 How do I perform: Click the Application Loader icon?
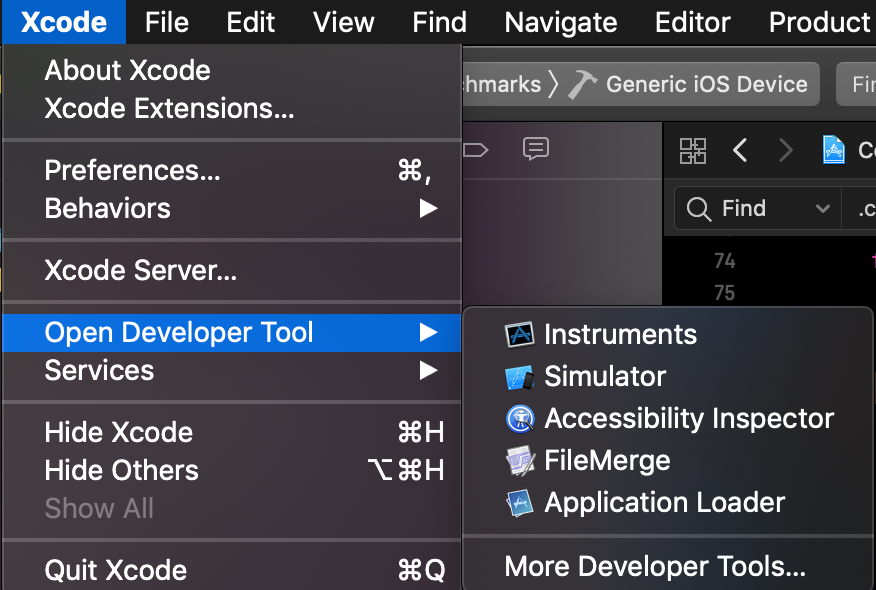(x=520, y=503)
